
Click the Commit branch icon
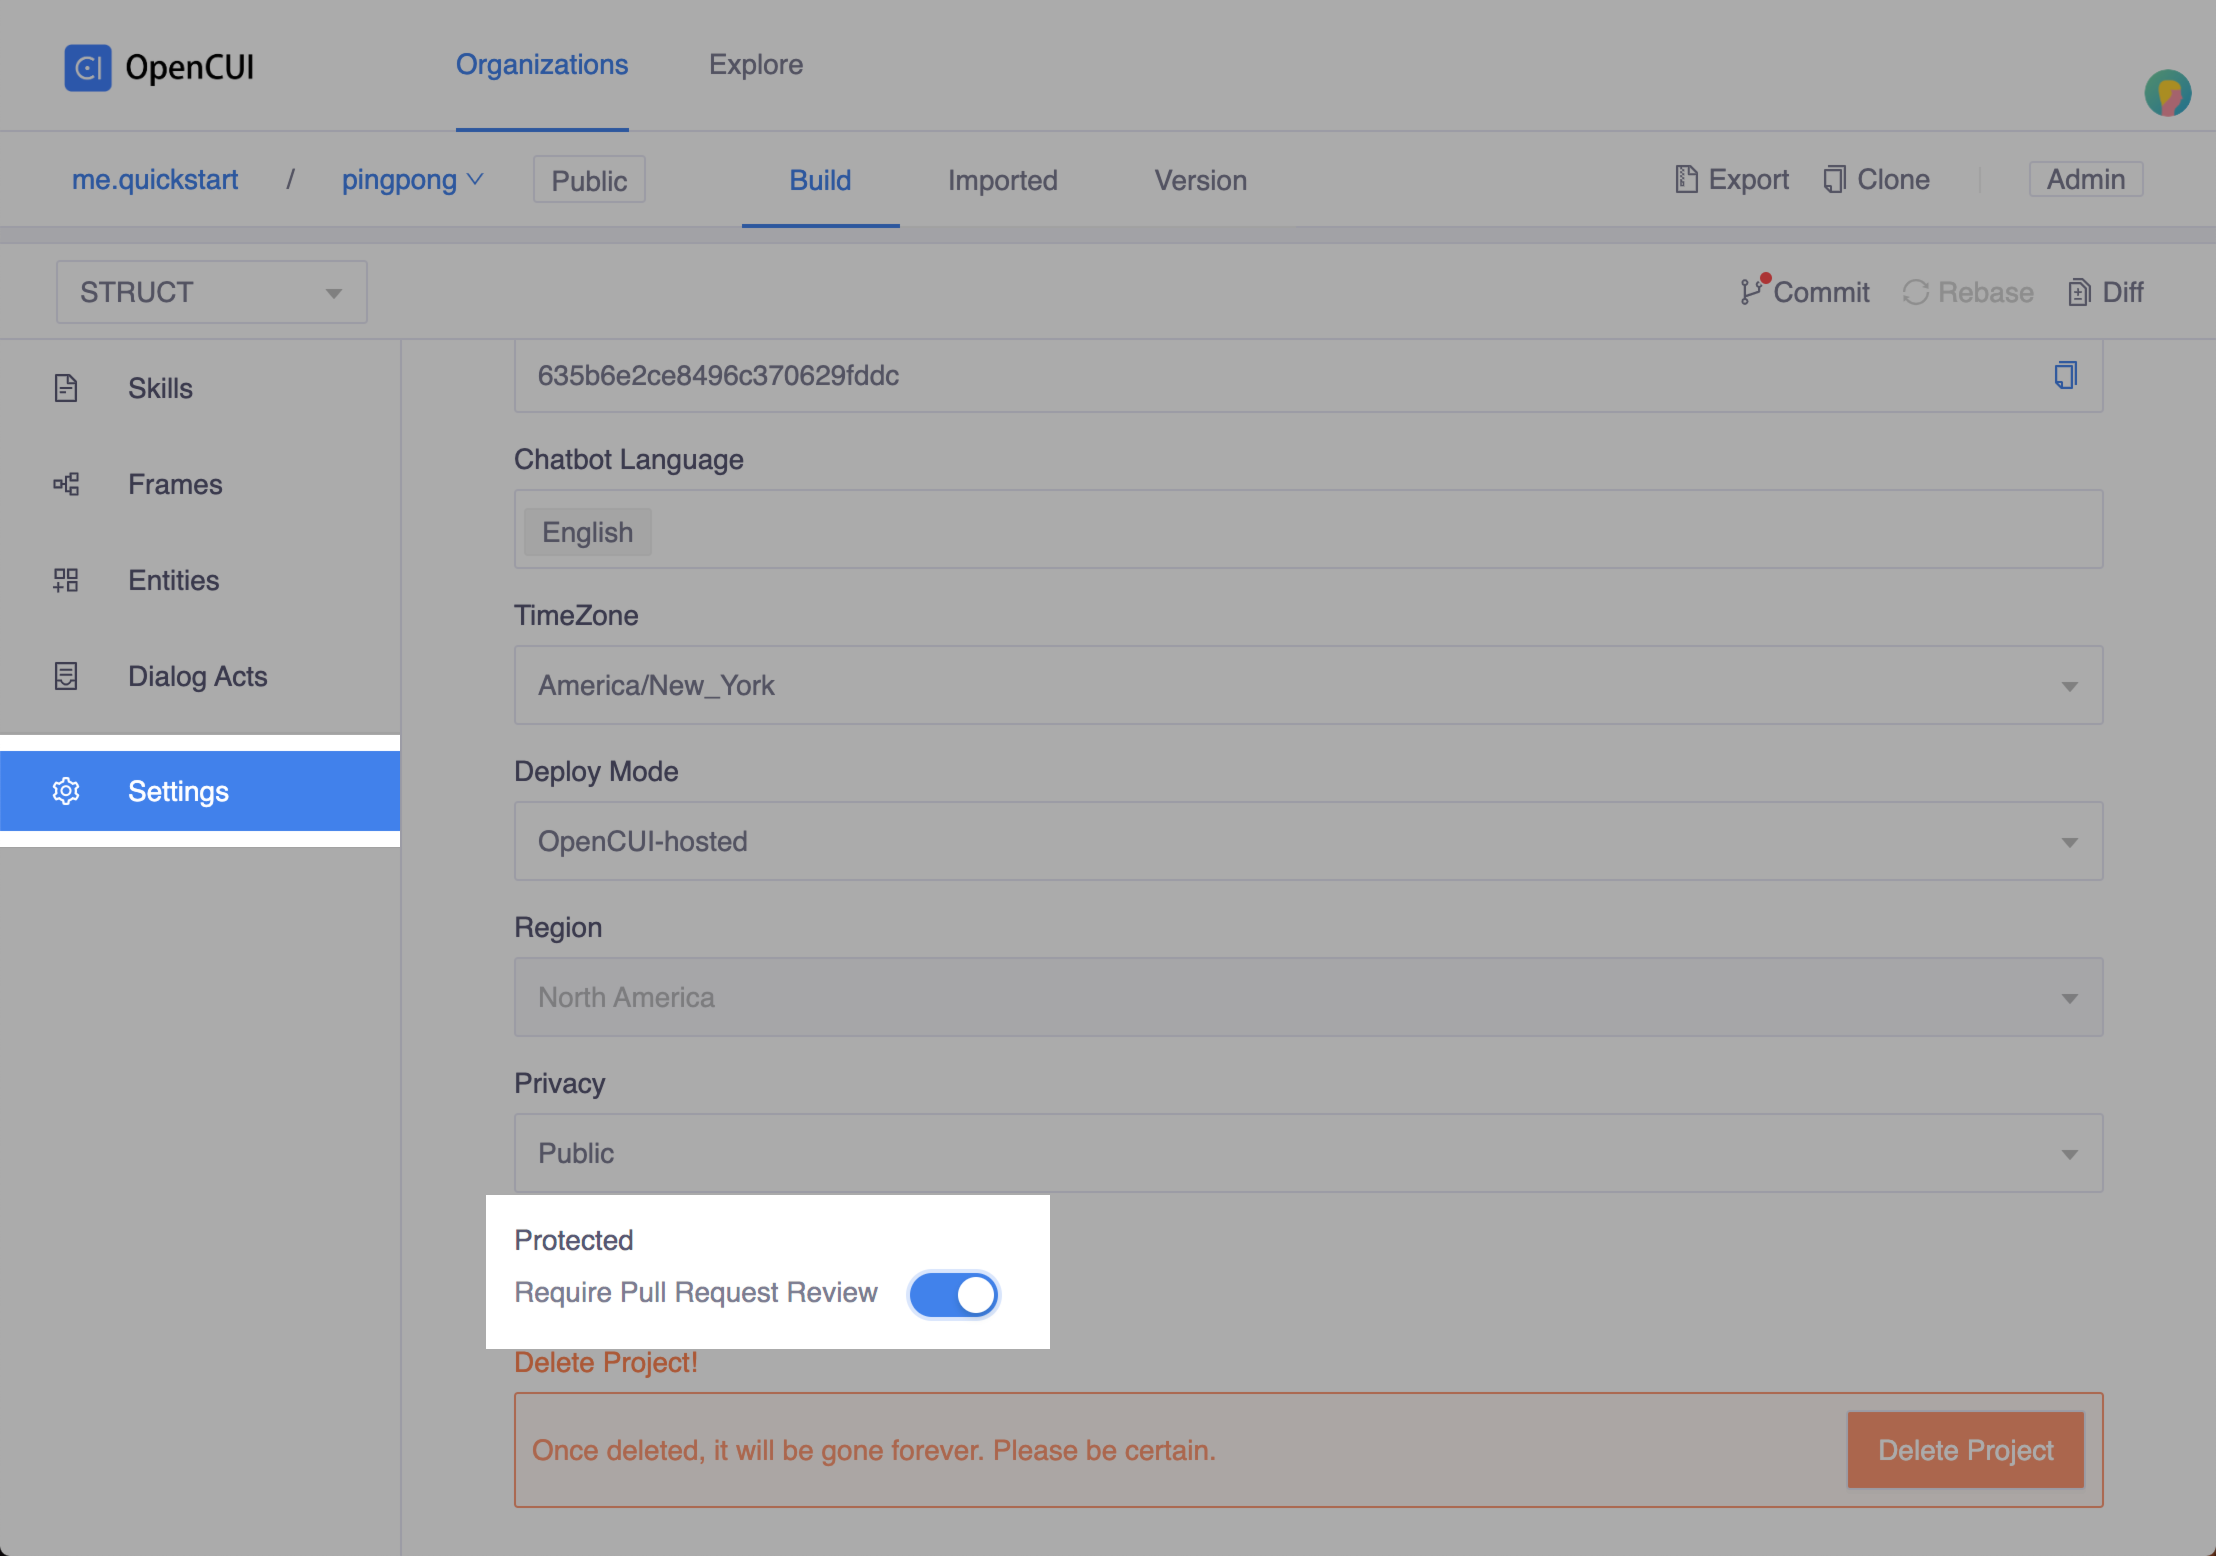pos(1751,291)
